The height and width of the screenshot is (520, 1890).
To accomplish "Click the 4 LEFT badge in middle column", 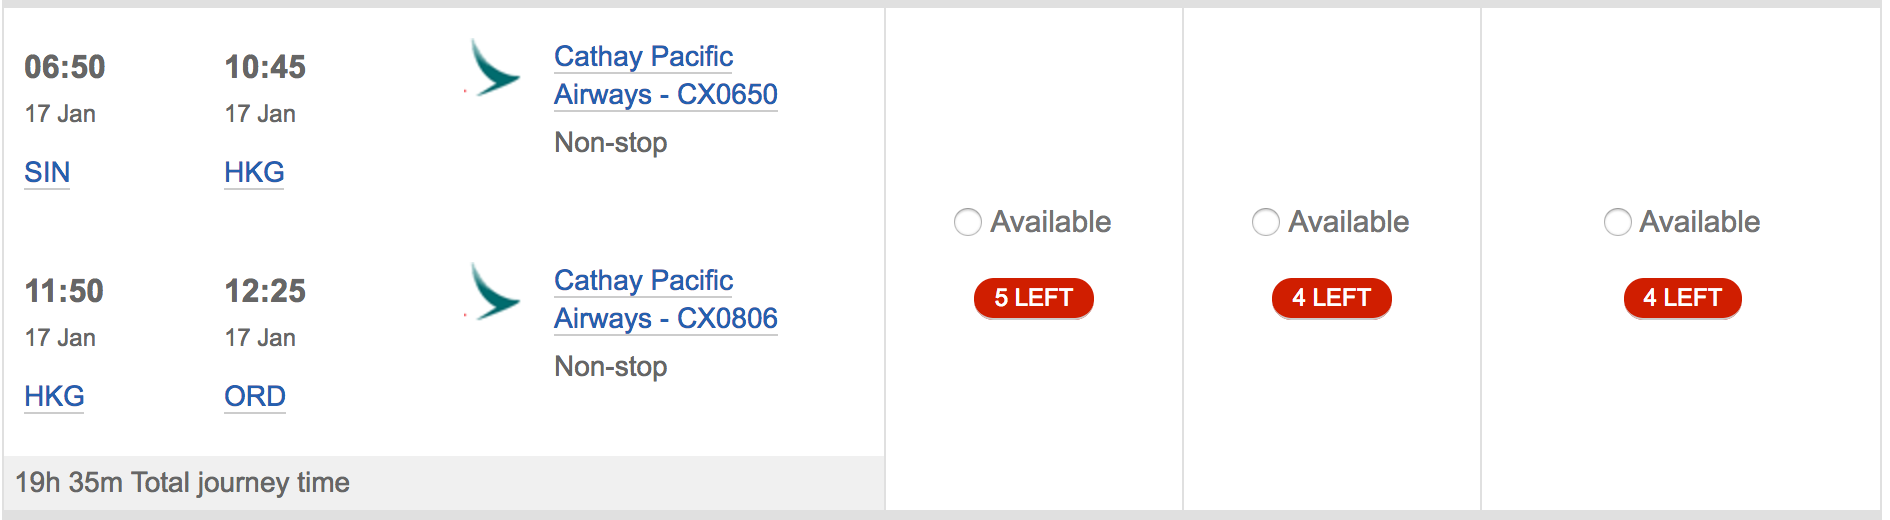I will [1331, 298].
